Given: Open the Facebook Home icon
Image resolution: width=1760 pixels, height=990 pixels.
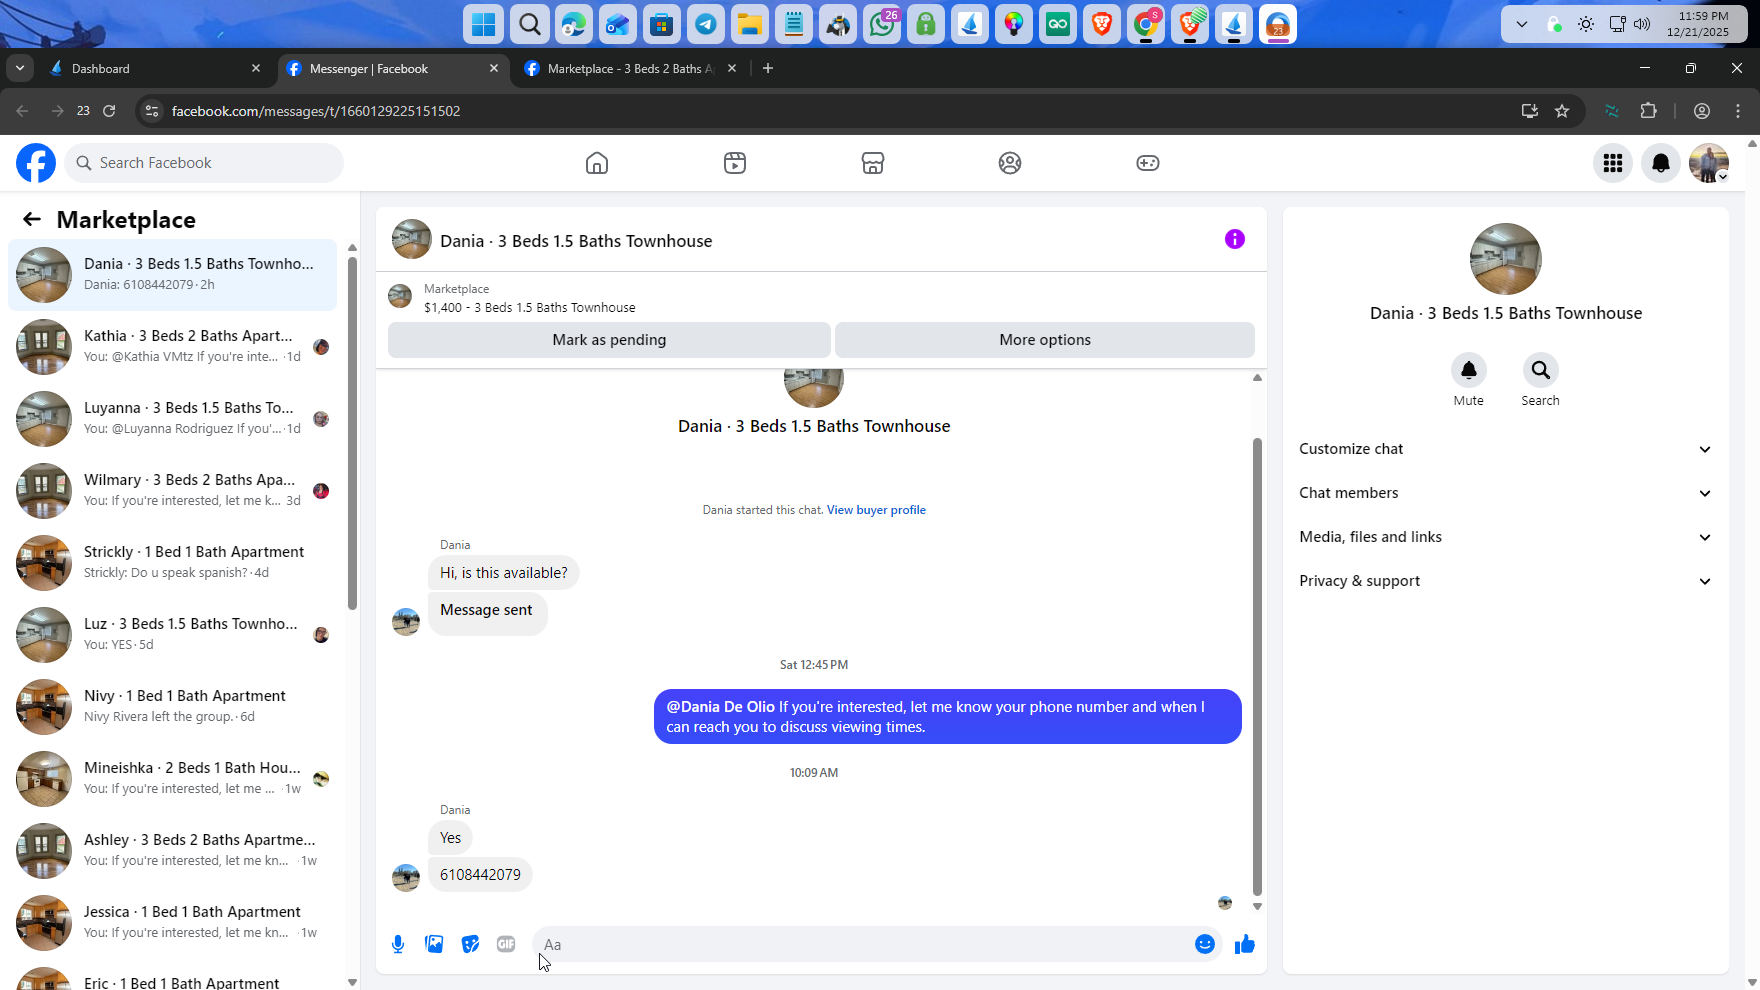Looking at the screenshot, I should [x=597, y=163].
